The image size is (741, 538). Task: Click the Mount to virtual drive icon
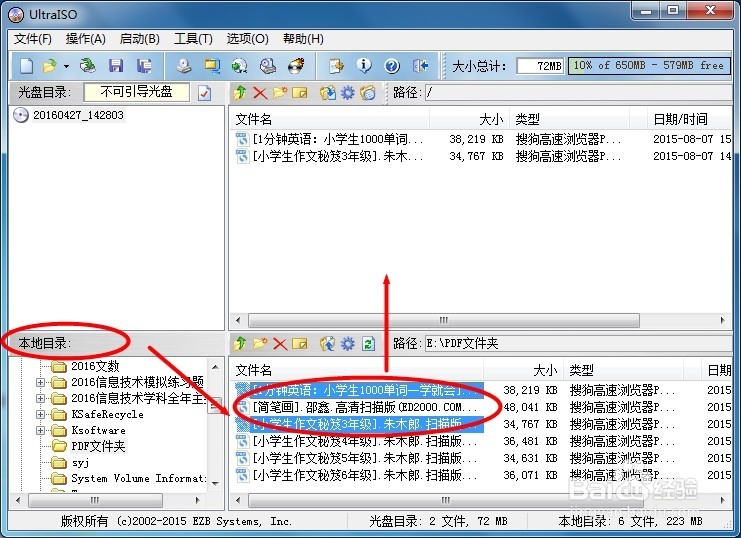coord(268,66)
